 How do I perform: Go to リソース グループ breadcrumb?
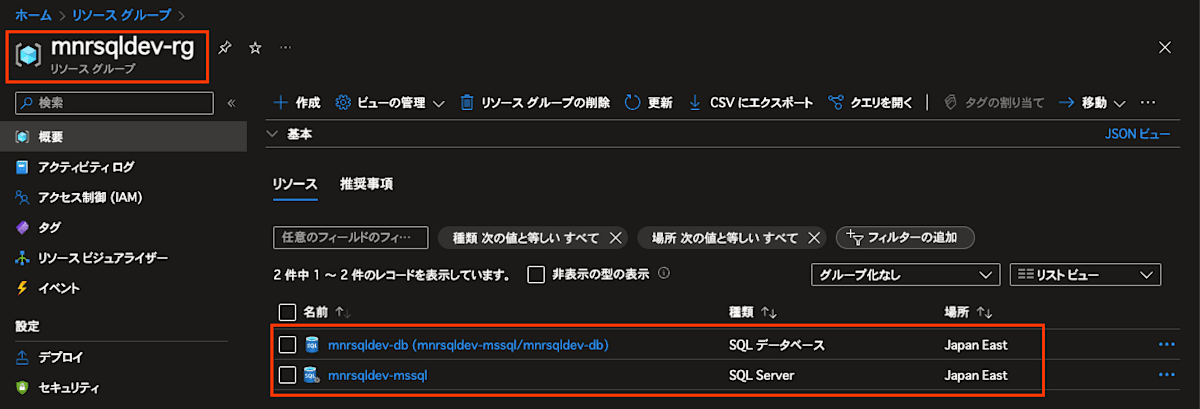(x=119, y=15)
